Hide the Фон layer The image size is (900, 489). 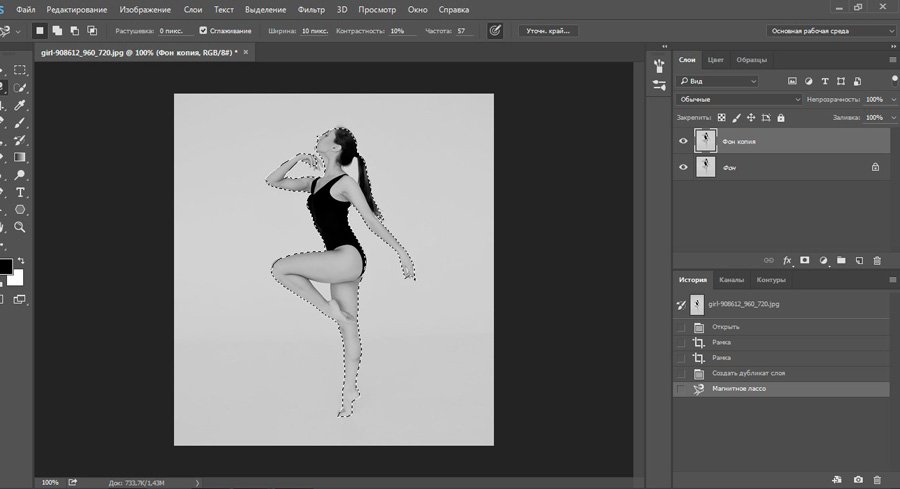(683, 167)
